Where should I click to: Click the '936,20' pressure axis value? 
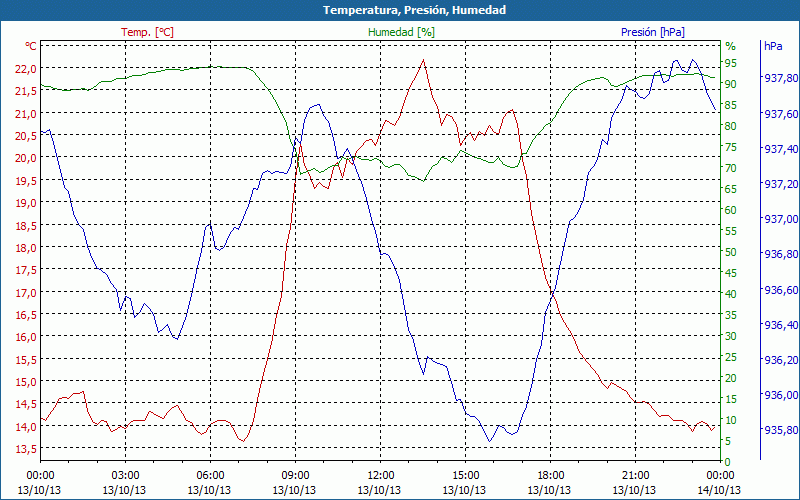(781, 360)
